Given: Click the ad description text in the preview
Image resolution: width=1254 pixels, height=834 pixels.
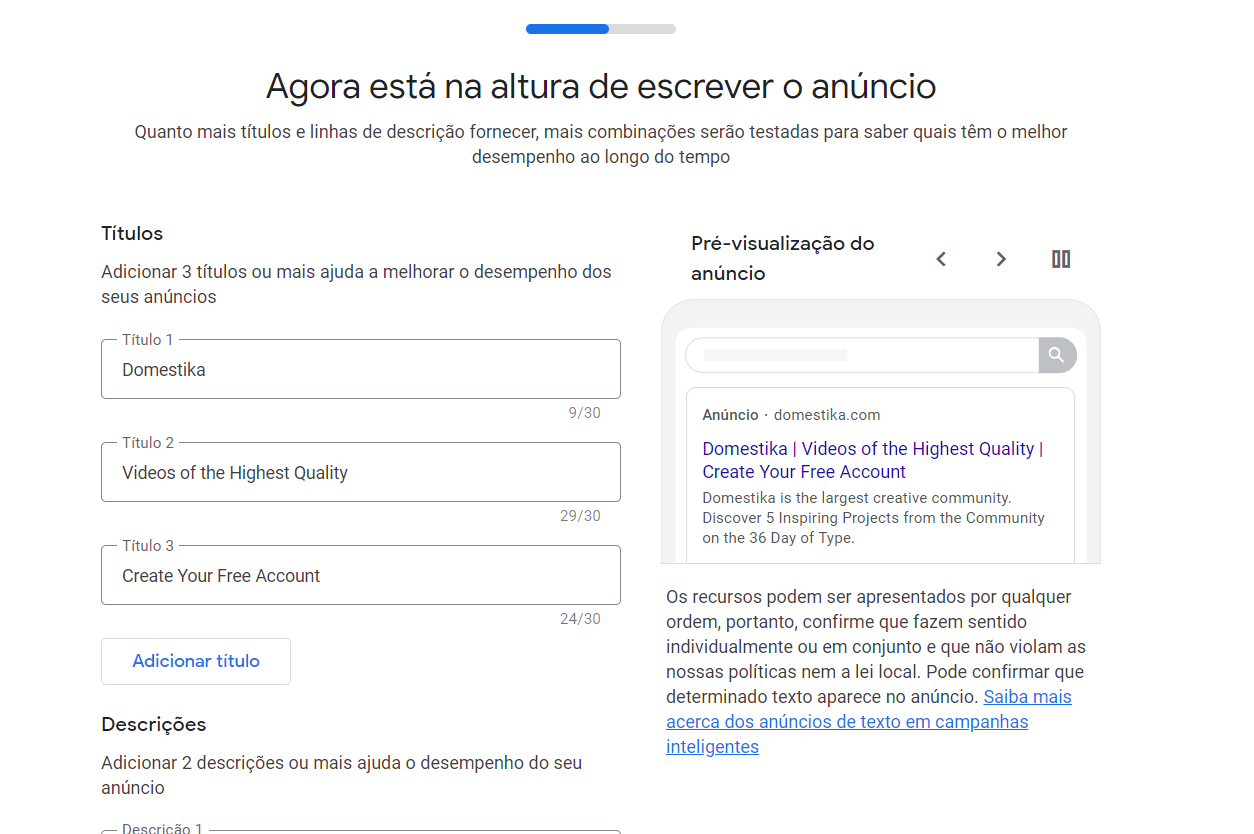Looking at the screenshot, I should pyautogui.click(x=873, y=517).
